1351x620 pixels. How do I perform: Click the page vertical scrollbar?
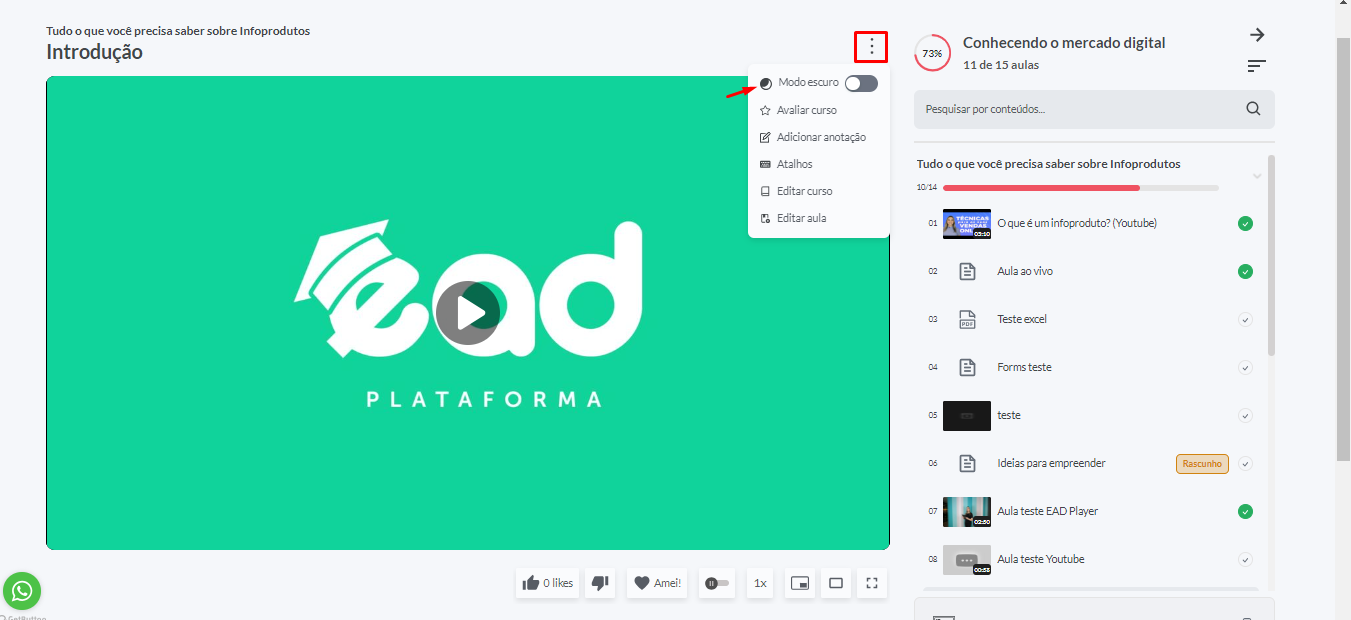coord(1343,250)
